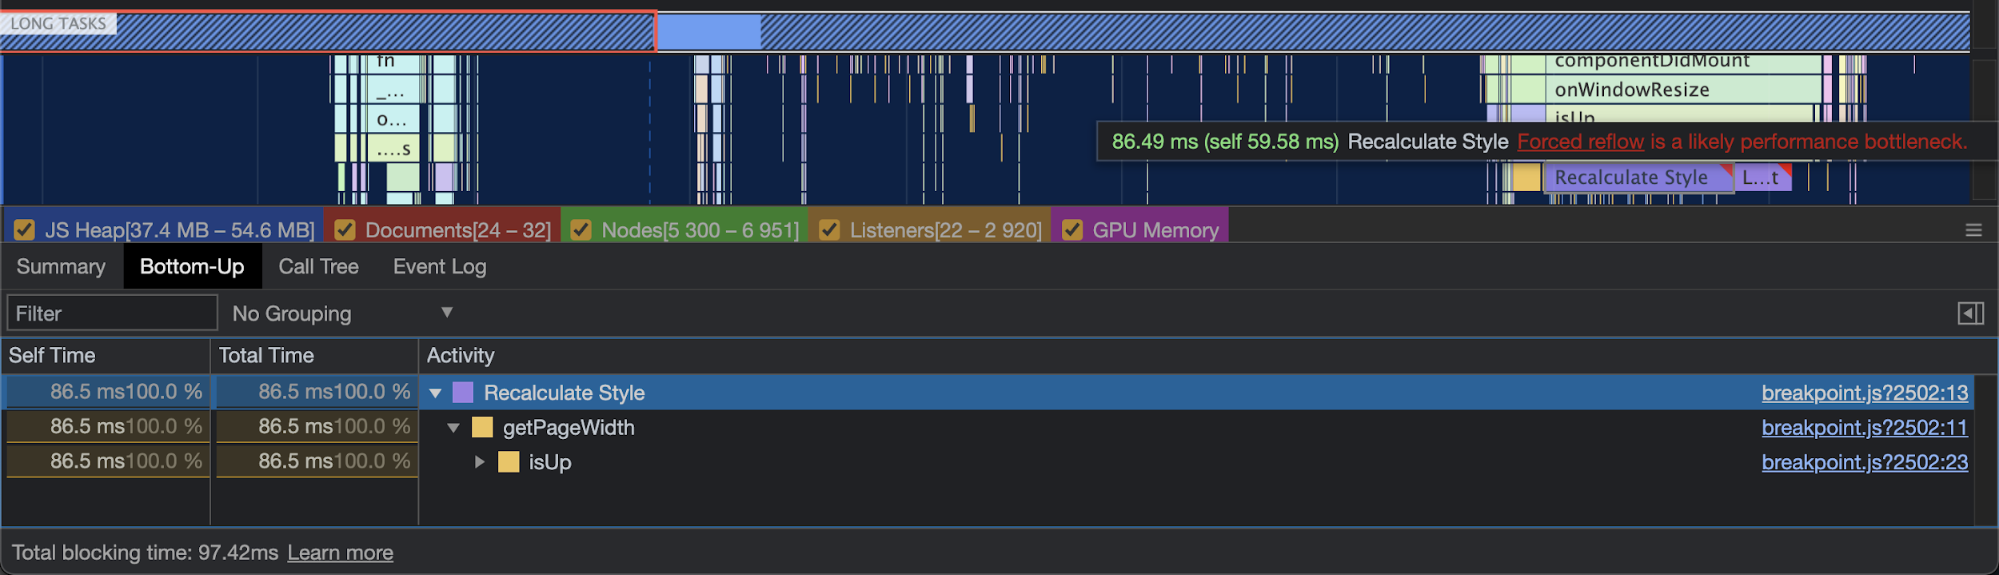
Task: Open the Call Tree tab
Action: pyautogui.click(x=318, y=267)
